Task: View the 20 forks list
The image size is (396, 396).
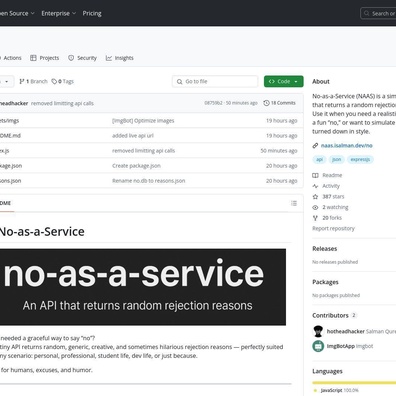Action: [x=332, y=218]
